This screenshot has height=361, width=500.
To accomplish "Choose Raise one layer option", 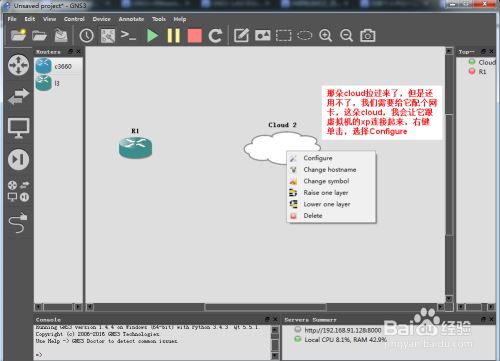I will point(332,193).
